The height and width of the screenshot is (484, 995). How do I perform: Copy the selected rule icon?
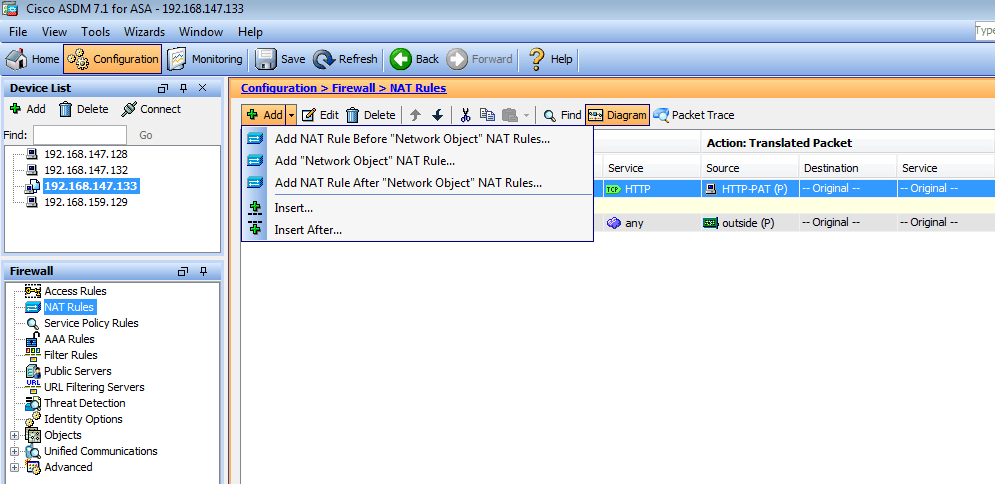pyautogui.click(x=487, y=115)
